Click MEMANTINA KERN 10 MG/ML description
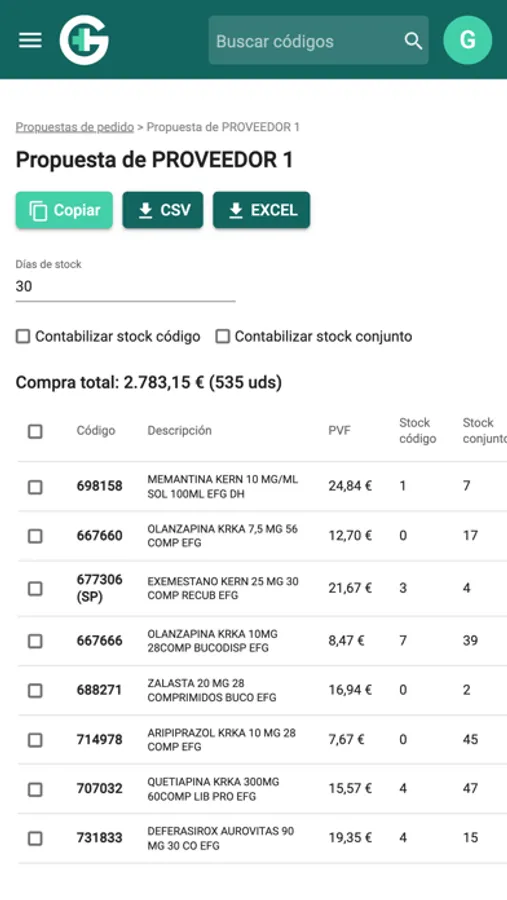Viewport: 507px width, 900px height. point(223,486)
